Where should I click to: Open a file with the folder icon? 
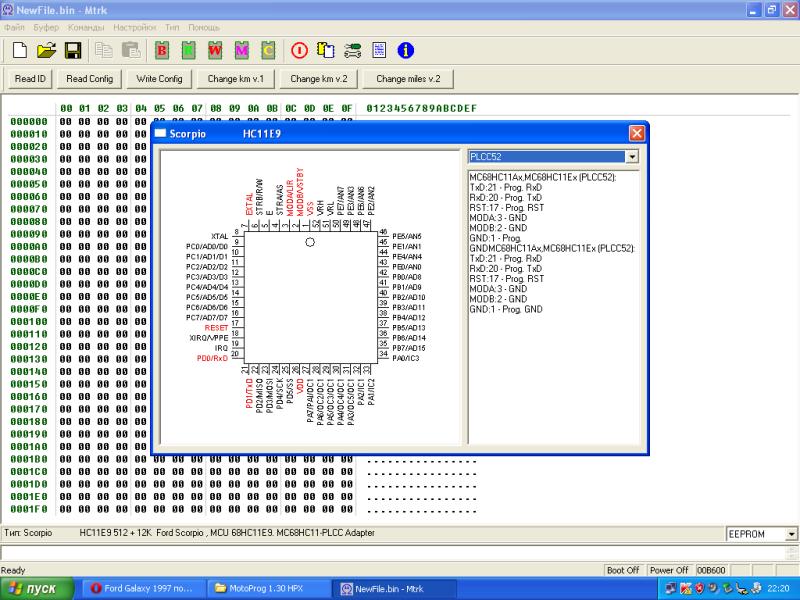coord(46,50)
